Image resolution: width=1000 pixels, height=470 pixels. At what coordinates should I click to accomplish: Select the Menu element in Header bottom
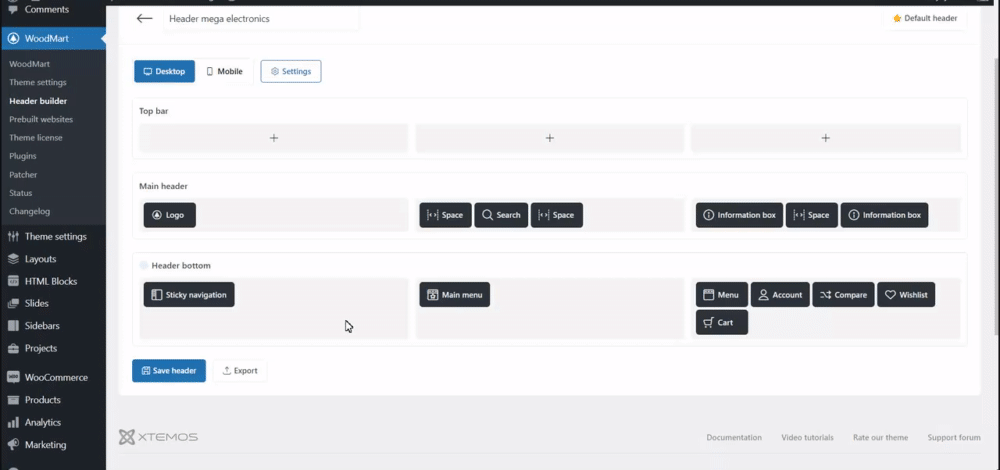pyautogui.click(x=722, y=295)
